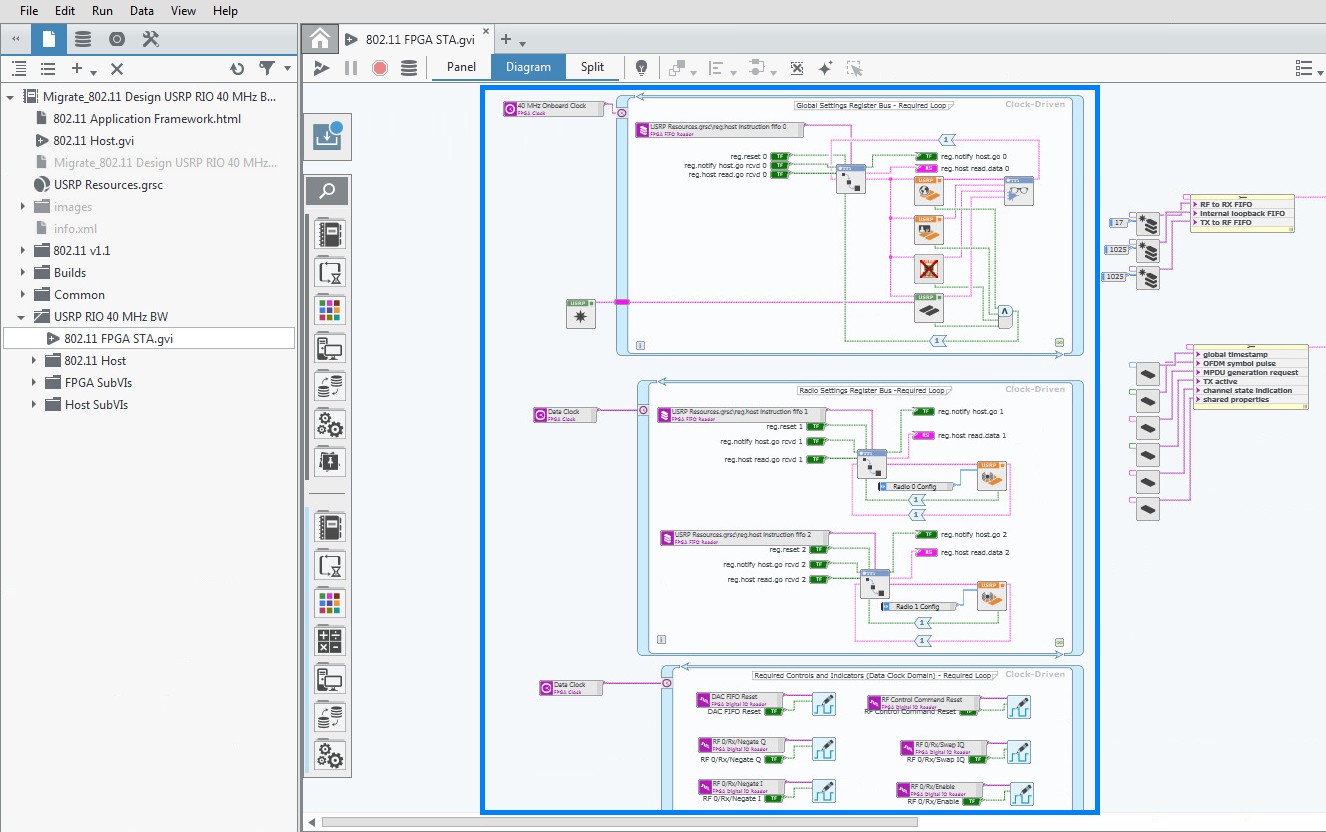
Task: Pause execution of the VI
Action: click(x=351, y=68)
